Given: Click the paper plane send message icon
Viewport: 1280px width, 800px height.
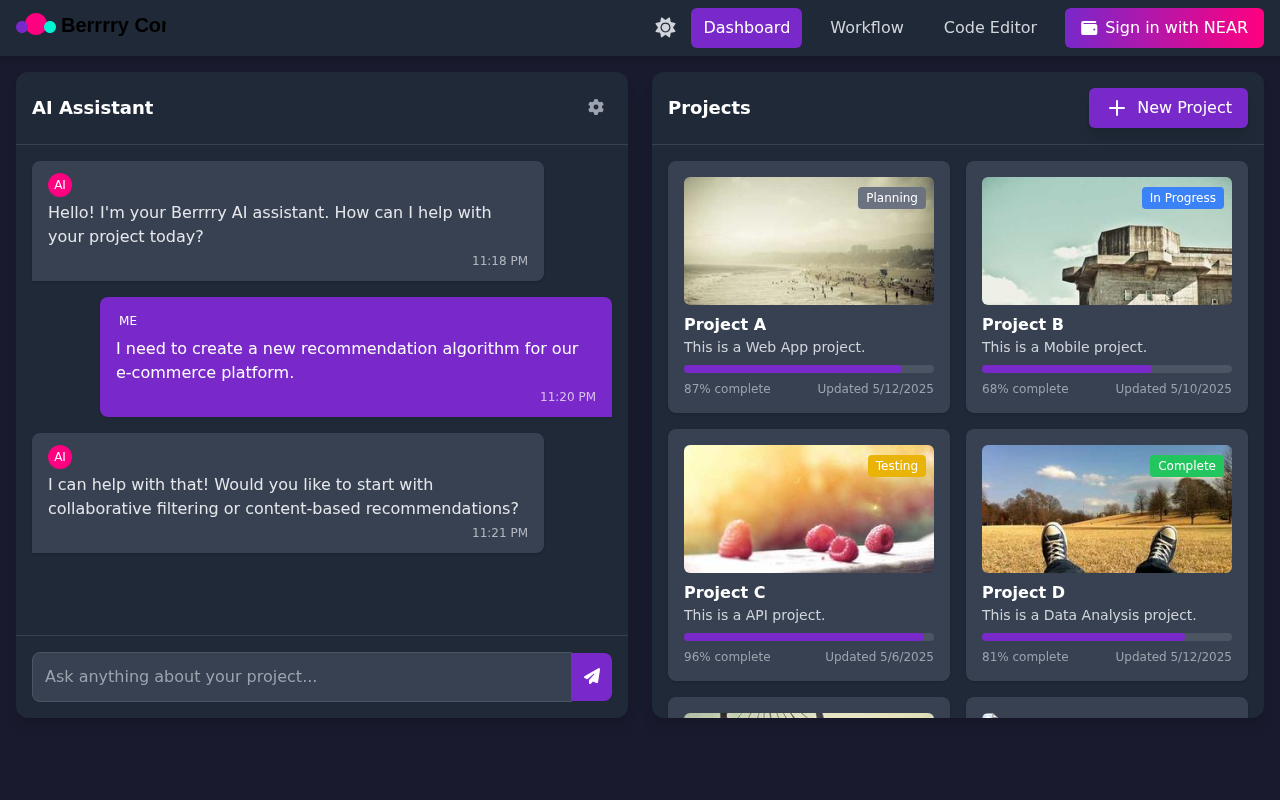Looking at the screenshot, I should point(591,677).
